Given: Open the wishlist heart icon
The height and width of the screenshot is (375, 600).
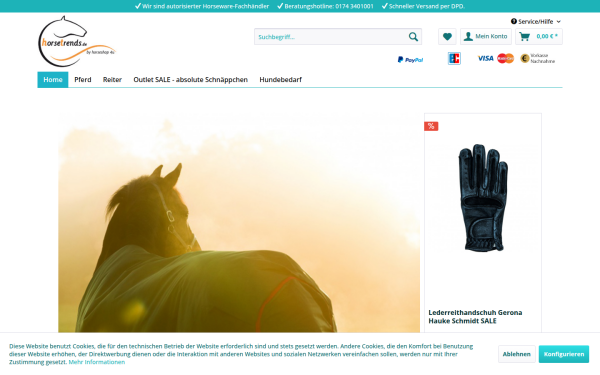Looking at the screenshot, I should coord(447,37).
